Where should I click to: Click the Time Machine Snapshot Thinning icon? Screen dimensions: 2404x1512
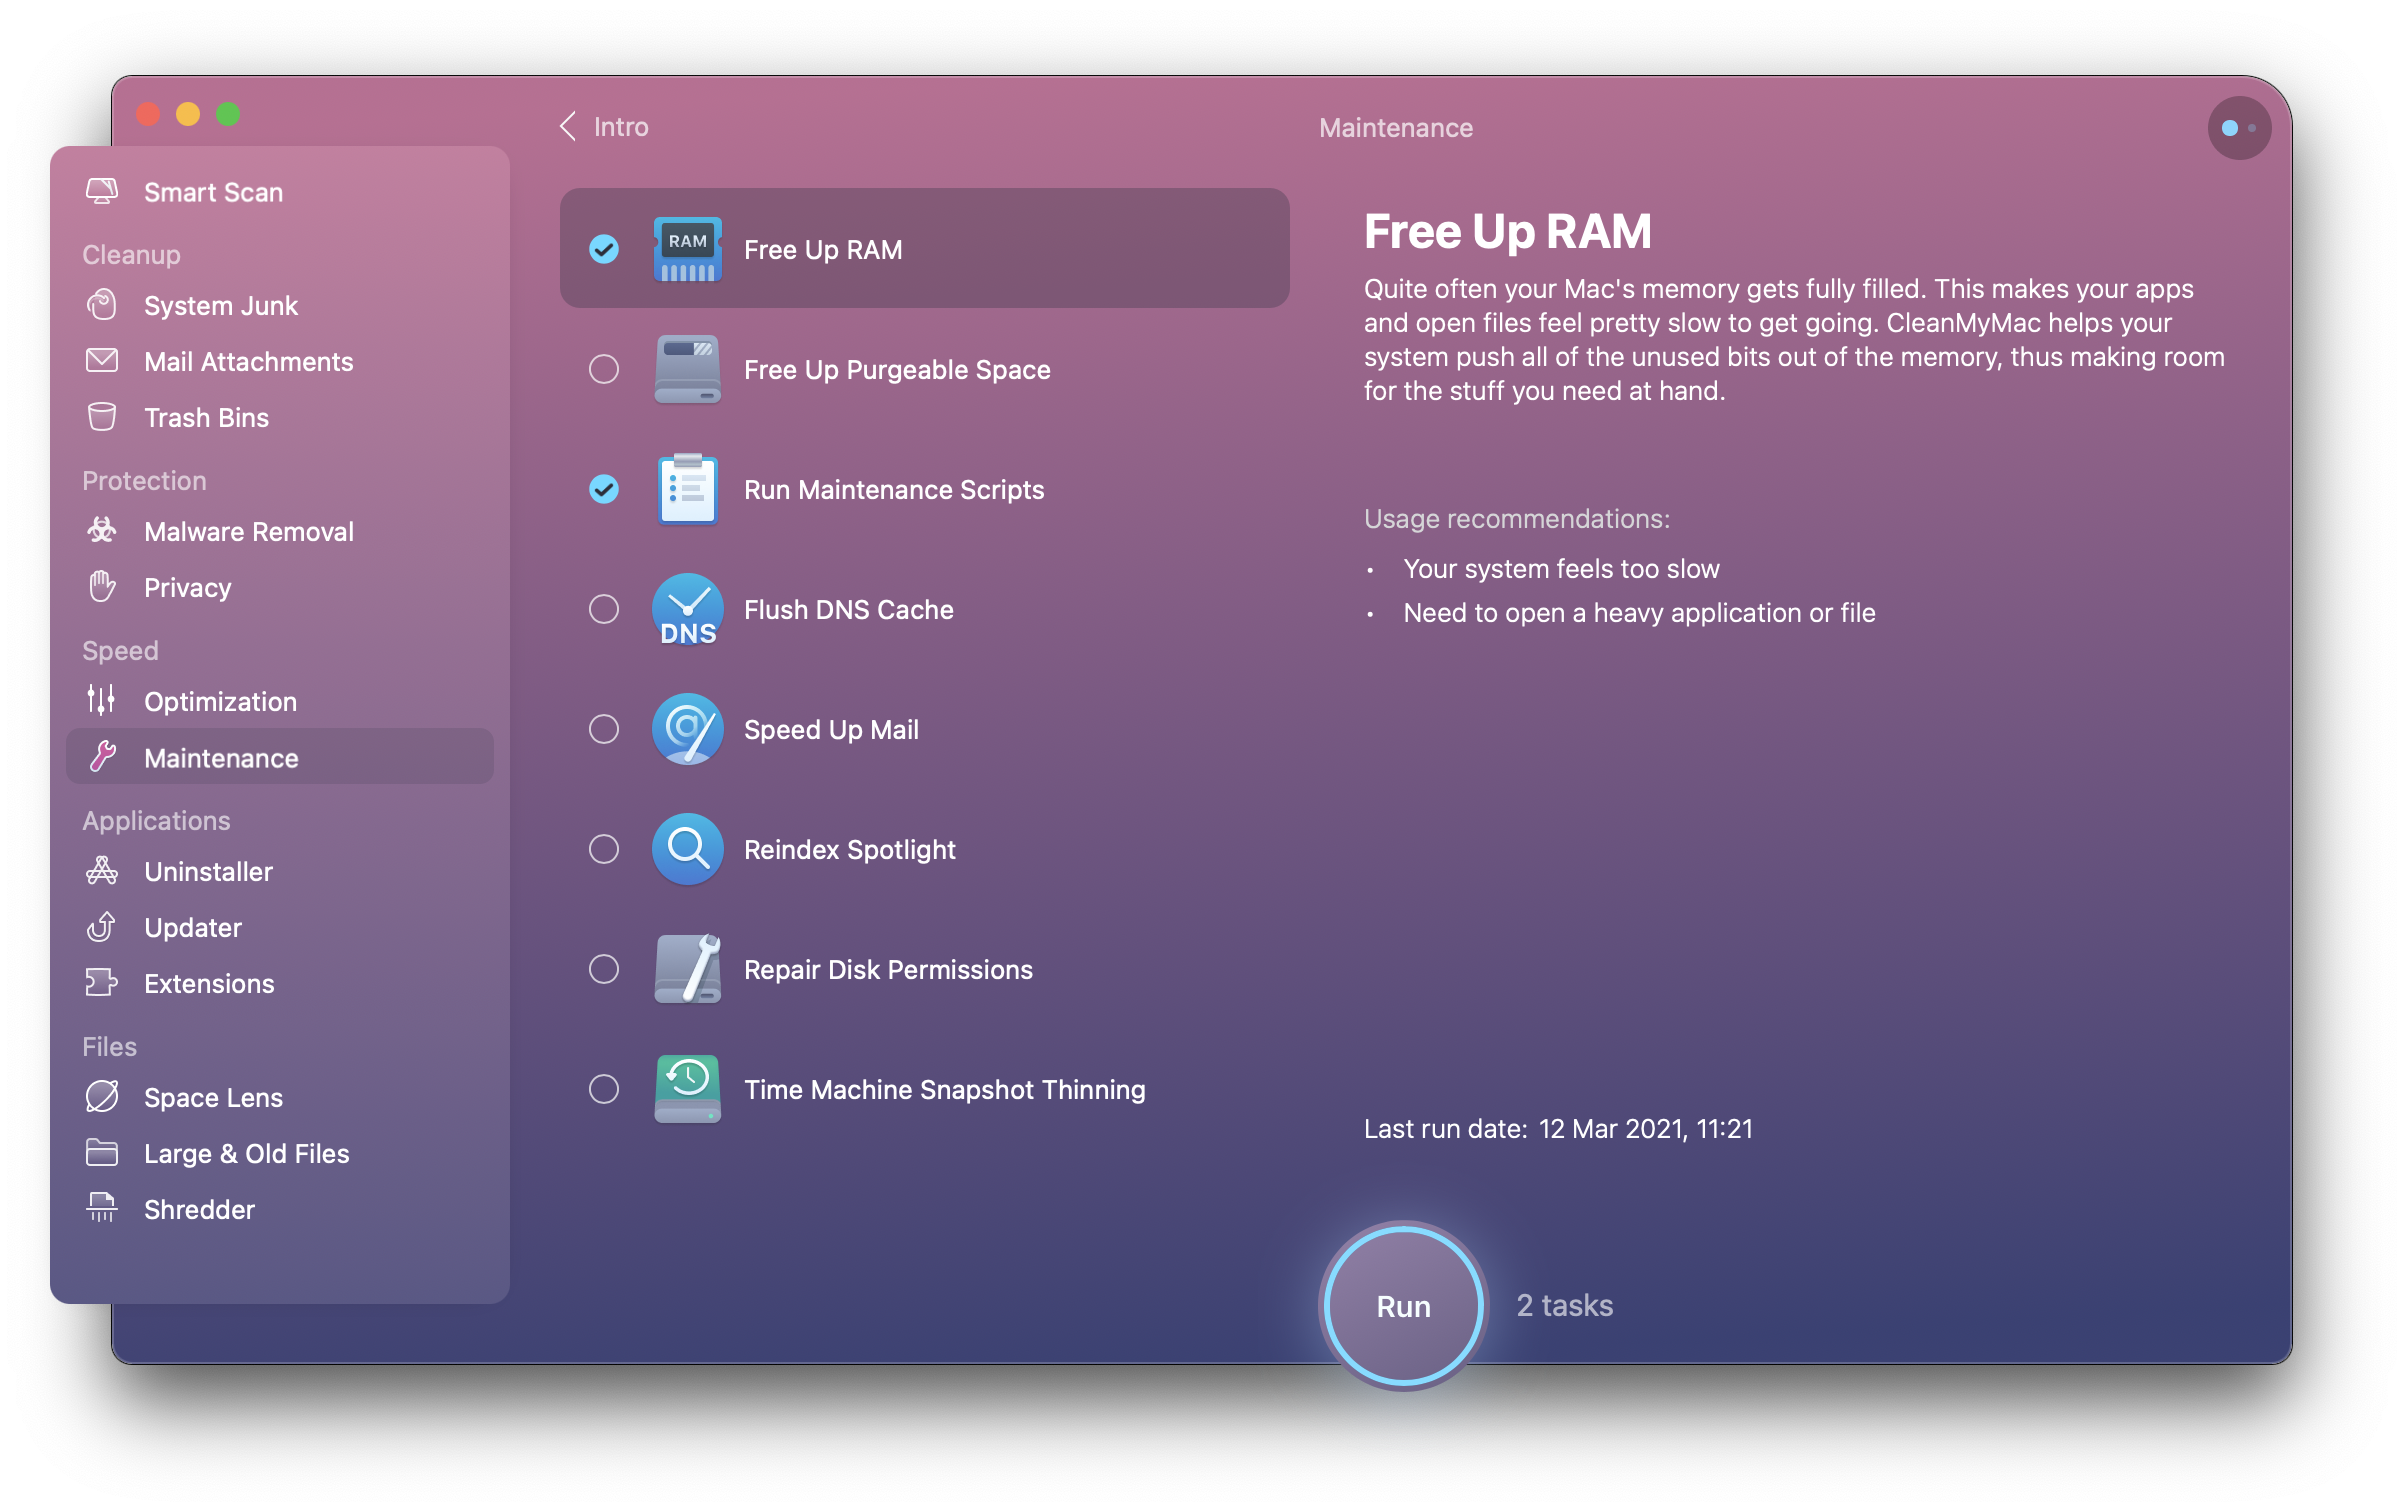point(686,1087)
